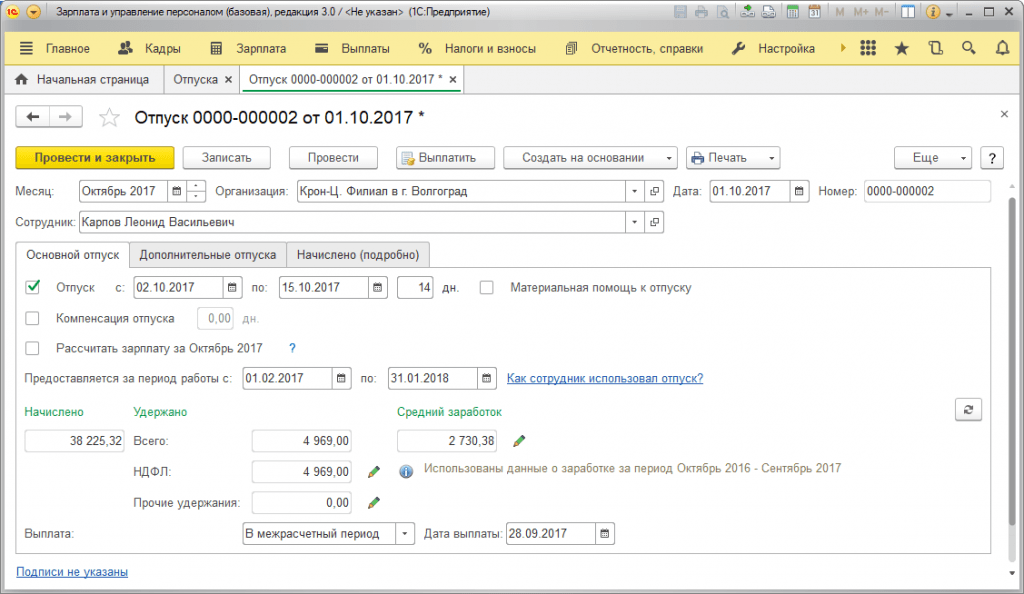Edit average earnings with pencil icon
Viewport: 1024px width, 594px height.
[519, 441]
